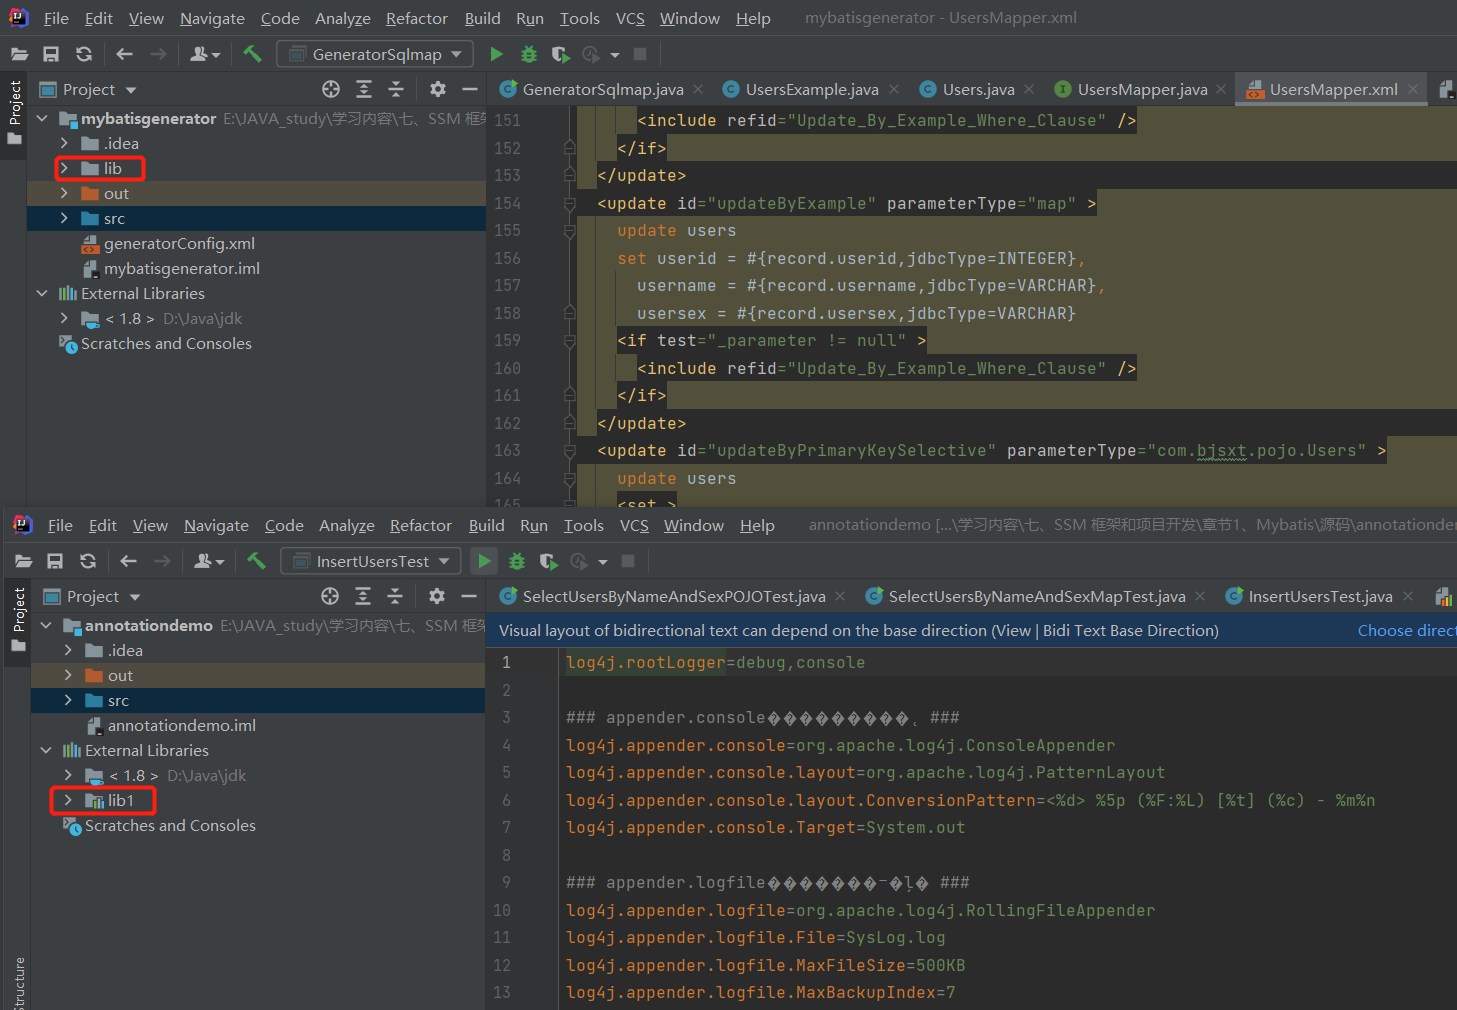Open VCS menu in mybatisgenerator window
The image size is (1457, 1010).
click(x=630, y=18)
